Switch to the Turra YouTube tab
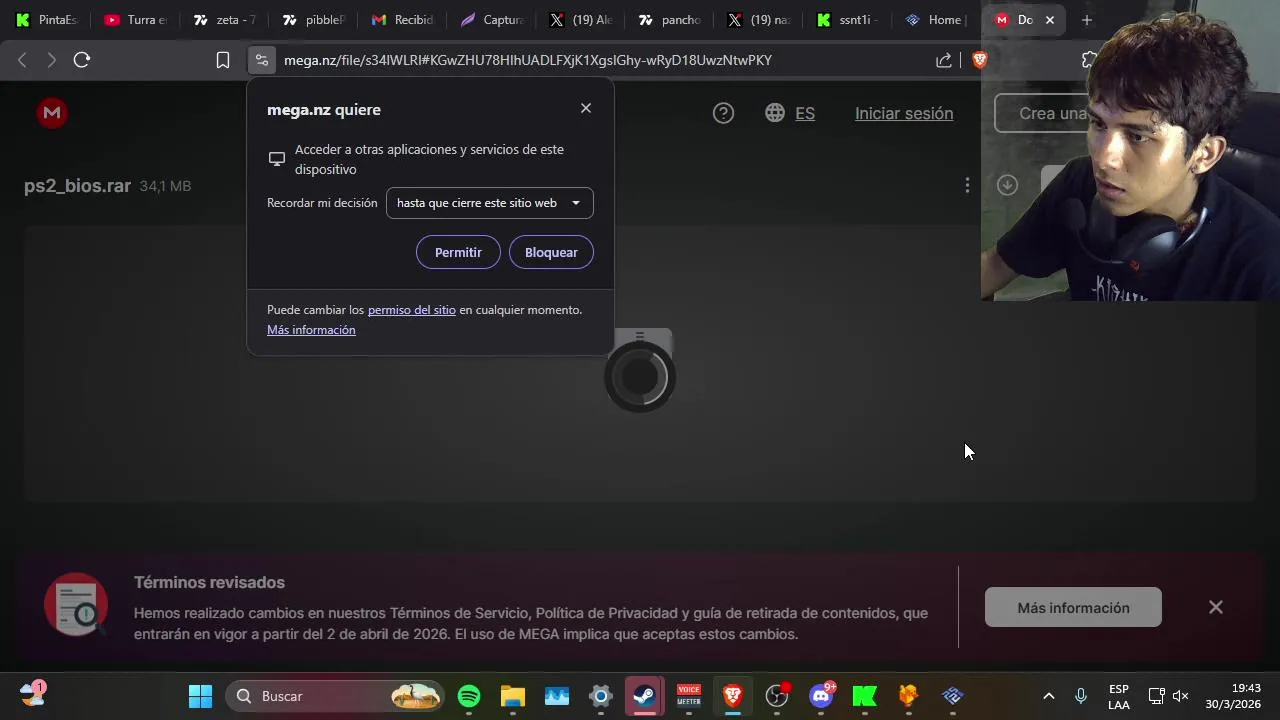The width and height of the screenshot is (1280, 720). tap(135, 20)
